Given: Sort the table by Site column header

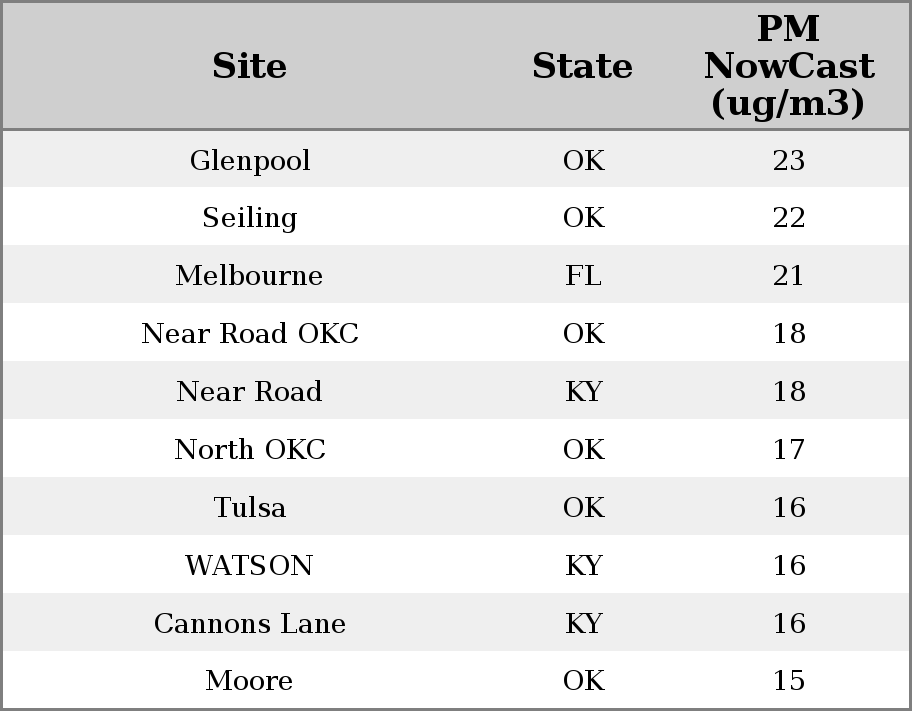Looking at the screenshot, I should (250, 66).
